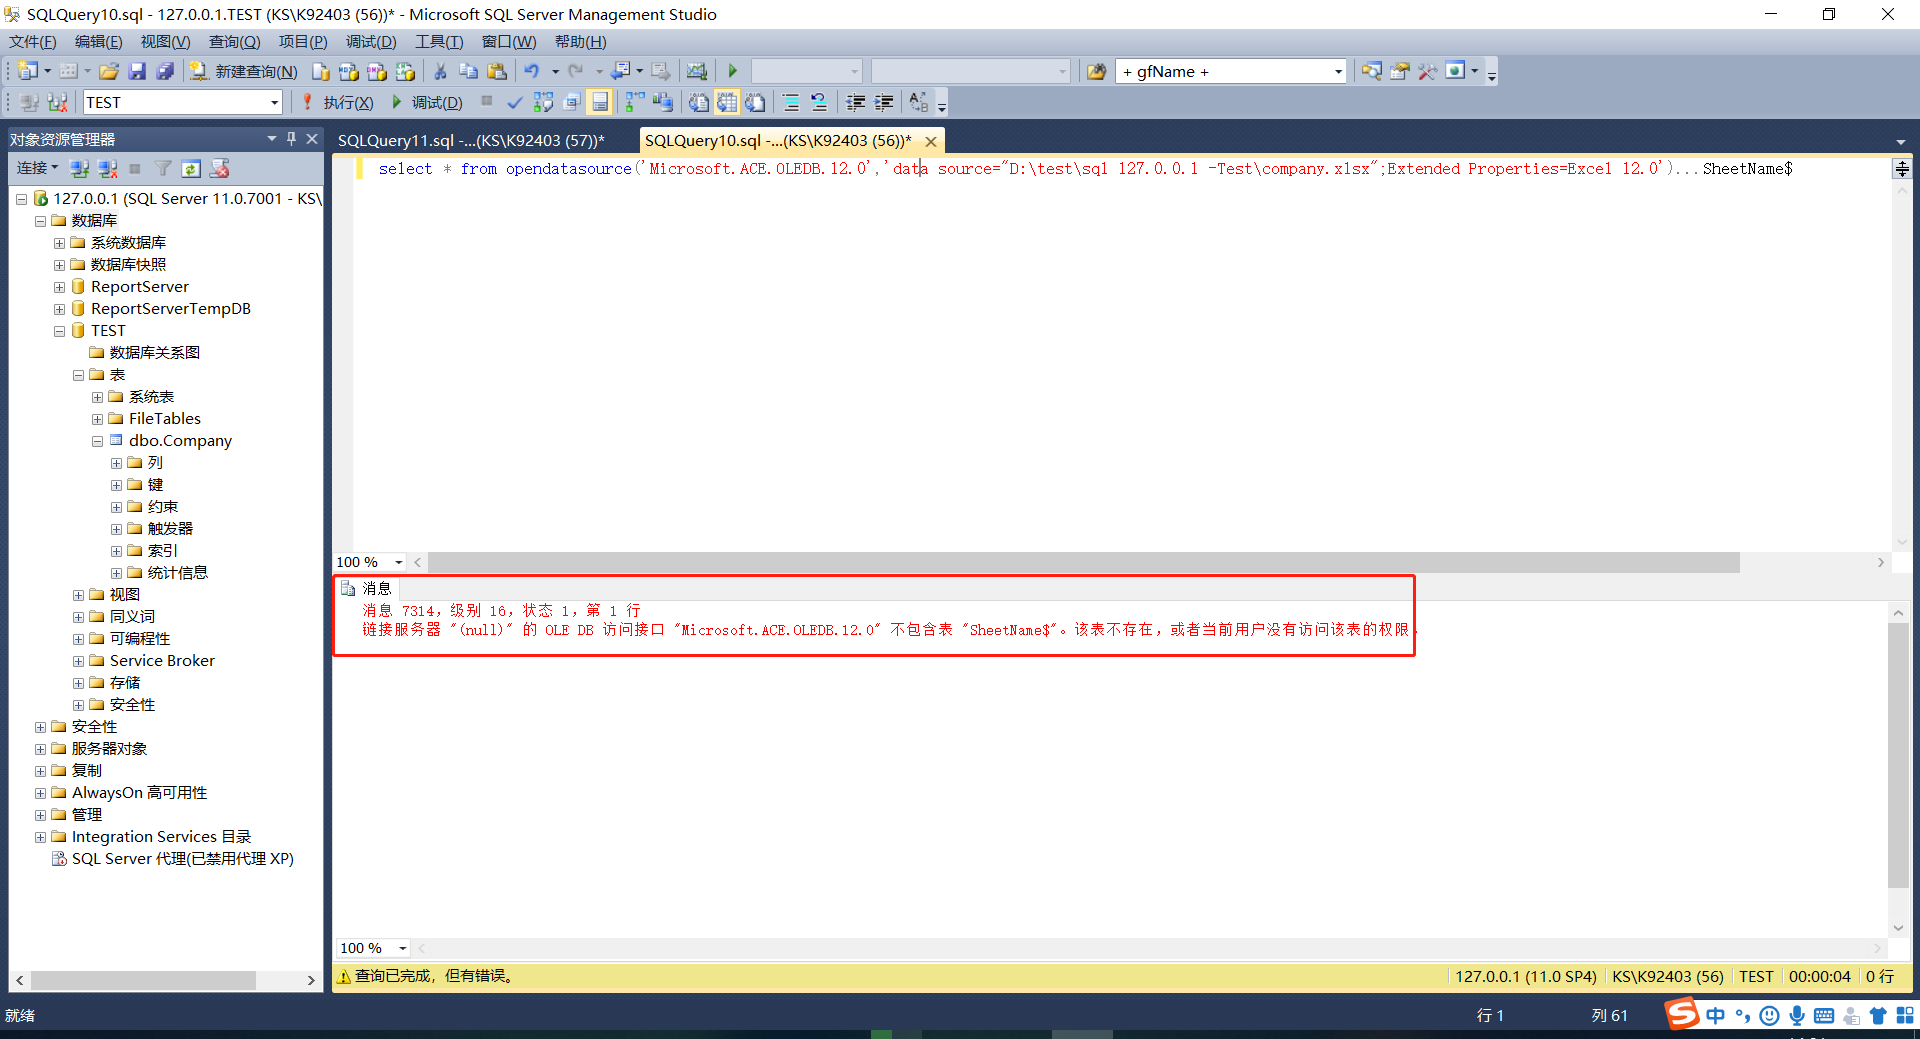1920x1039 pixels.
Task: Click the Save icon on the toolbar
Action: click(138, 71)
